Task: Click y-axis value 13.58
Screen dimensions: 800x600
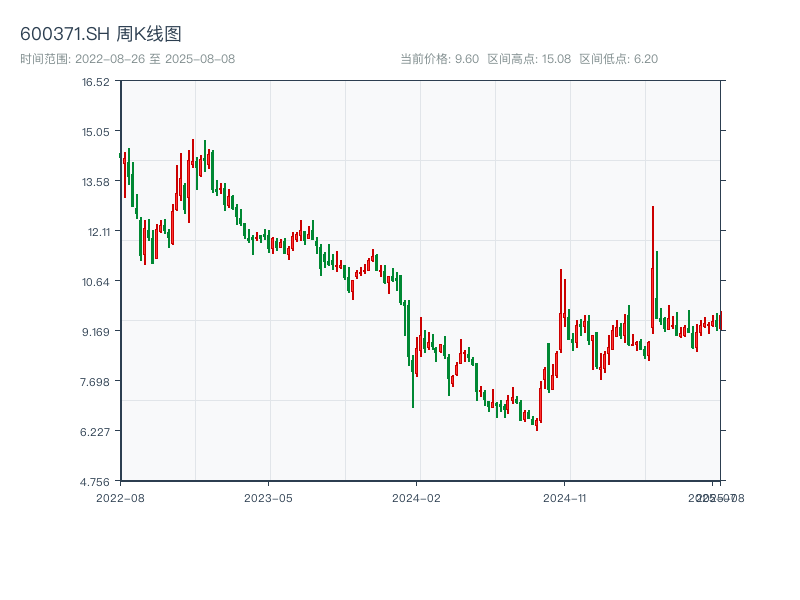Action: [96, 182]
